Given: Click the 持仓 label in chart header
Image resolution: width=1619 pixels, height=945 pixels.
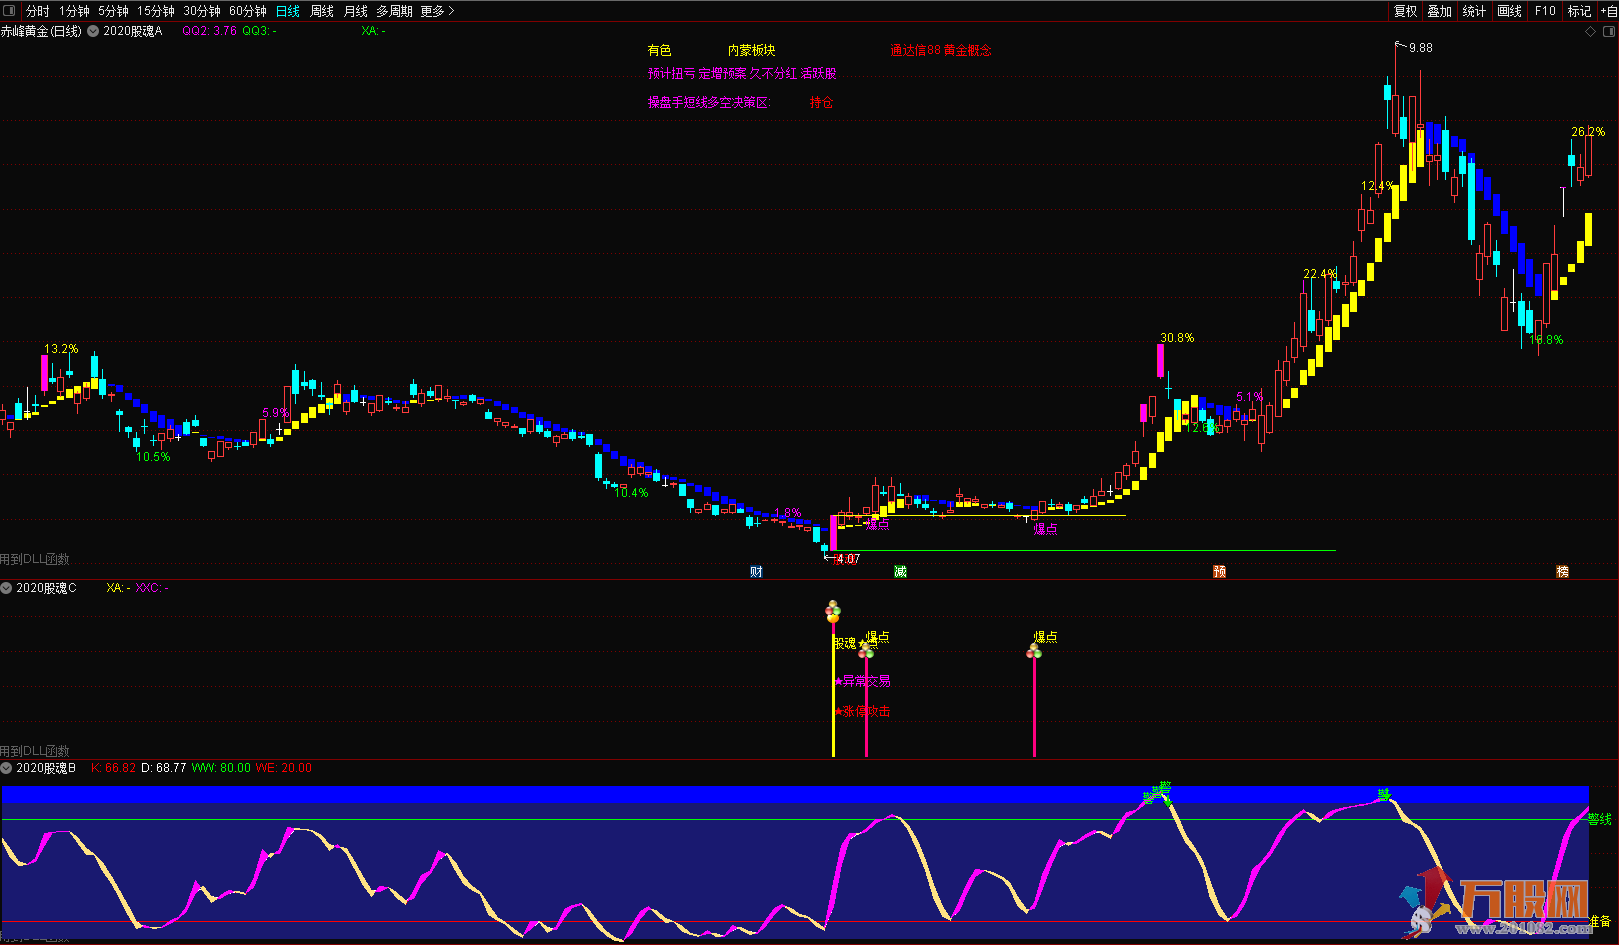Looking at the screenshot, I should (821, 102).
